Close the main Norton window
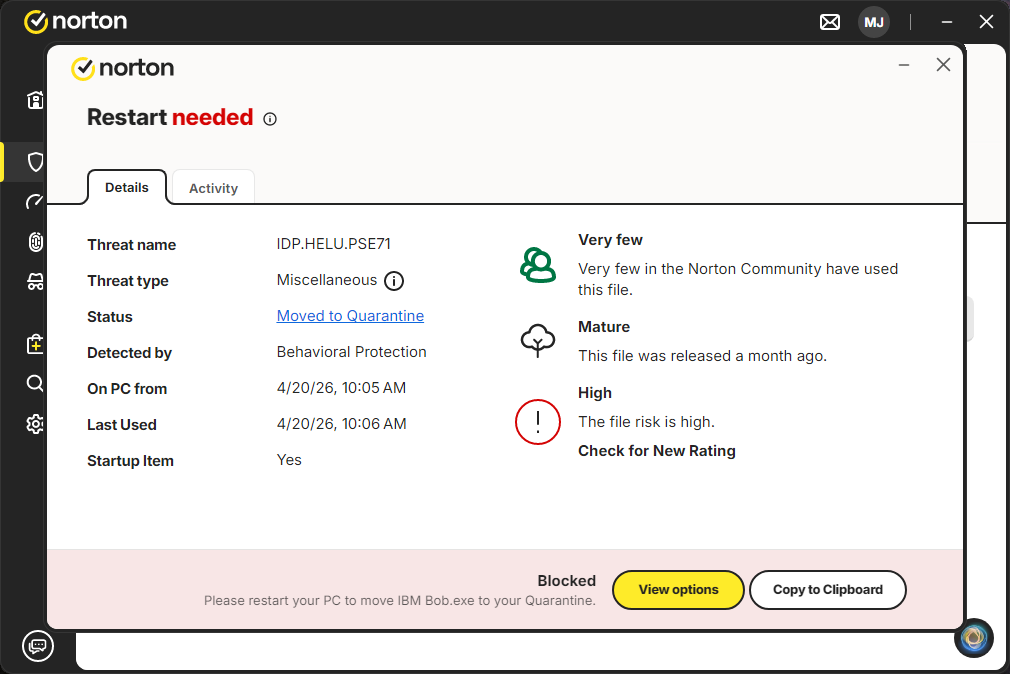Screen dimensions: 1010x674 986,22
